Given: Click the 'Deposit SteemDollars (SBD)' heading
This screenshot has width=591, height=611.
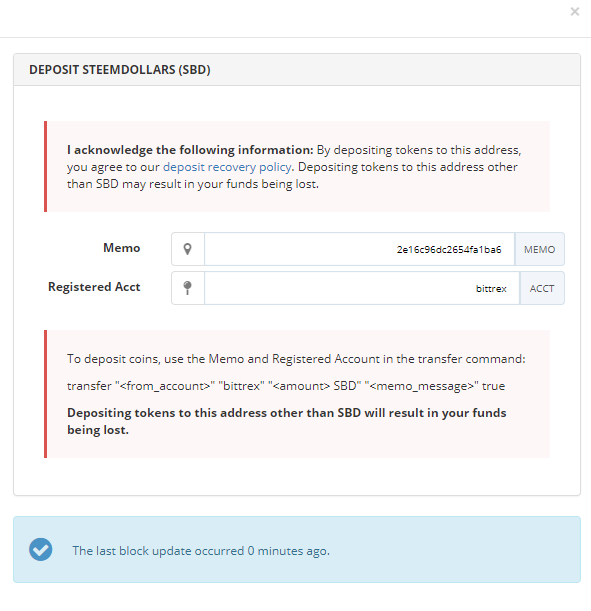Looking at the screenshot, I should pyautogui.click(x=120, y=70).
